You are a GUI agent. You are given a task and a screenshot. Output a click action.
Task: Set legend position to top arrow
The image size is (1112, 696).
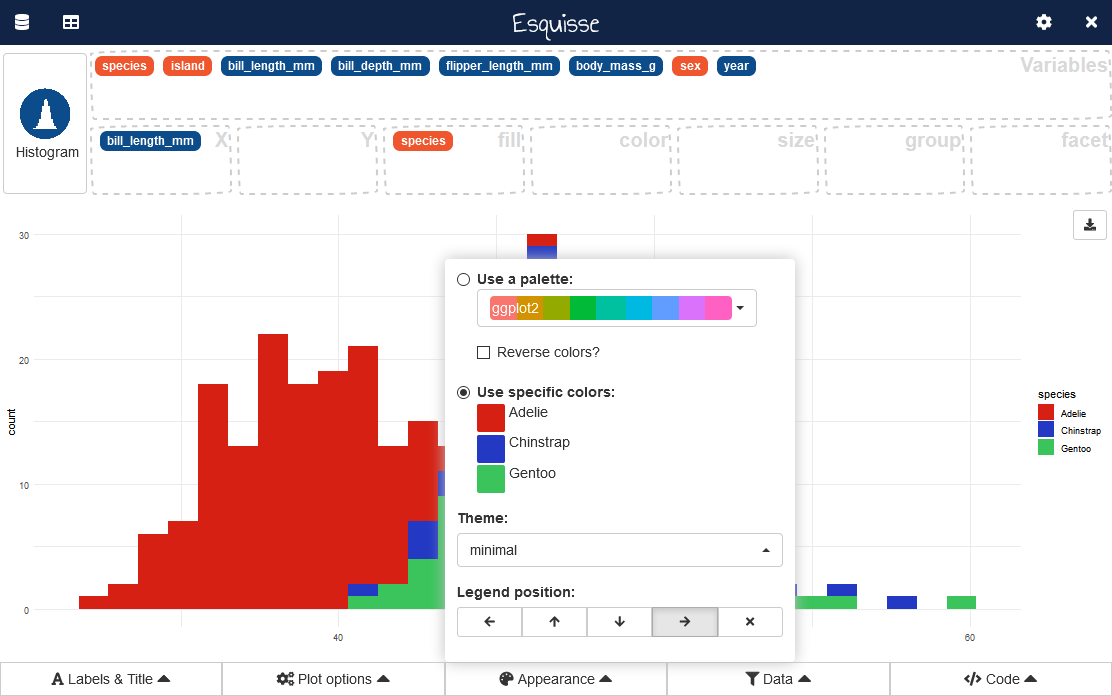tap(554, 622)
